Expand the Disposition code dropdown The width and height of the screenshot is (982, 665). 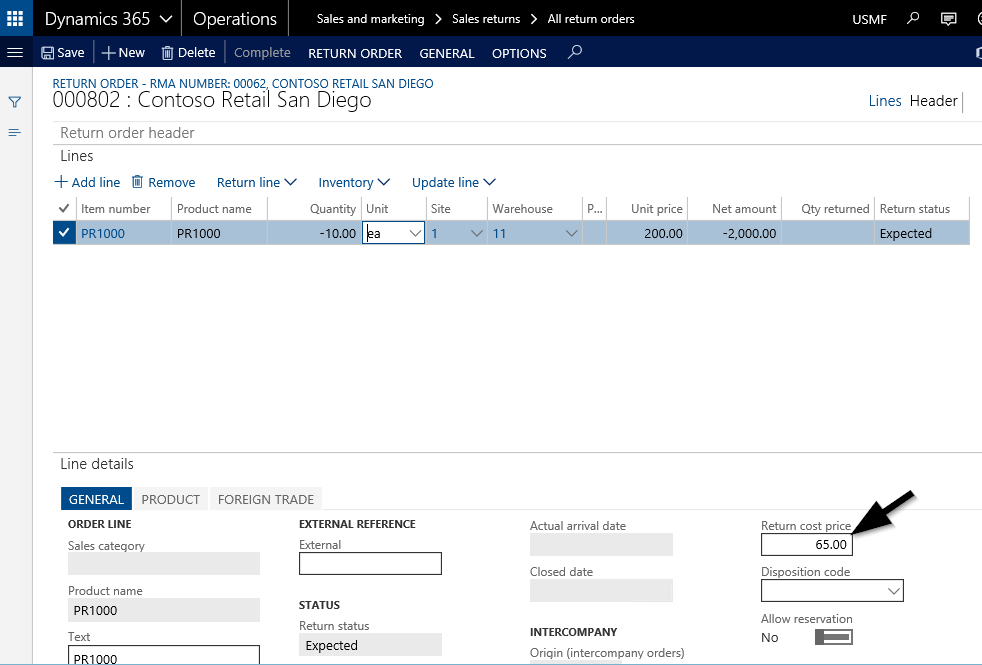point(892,591)
